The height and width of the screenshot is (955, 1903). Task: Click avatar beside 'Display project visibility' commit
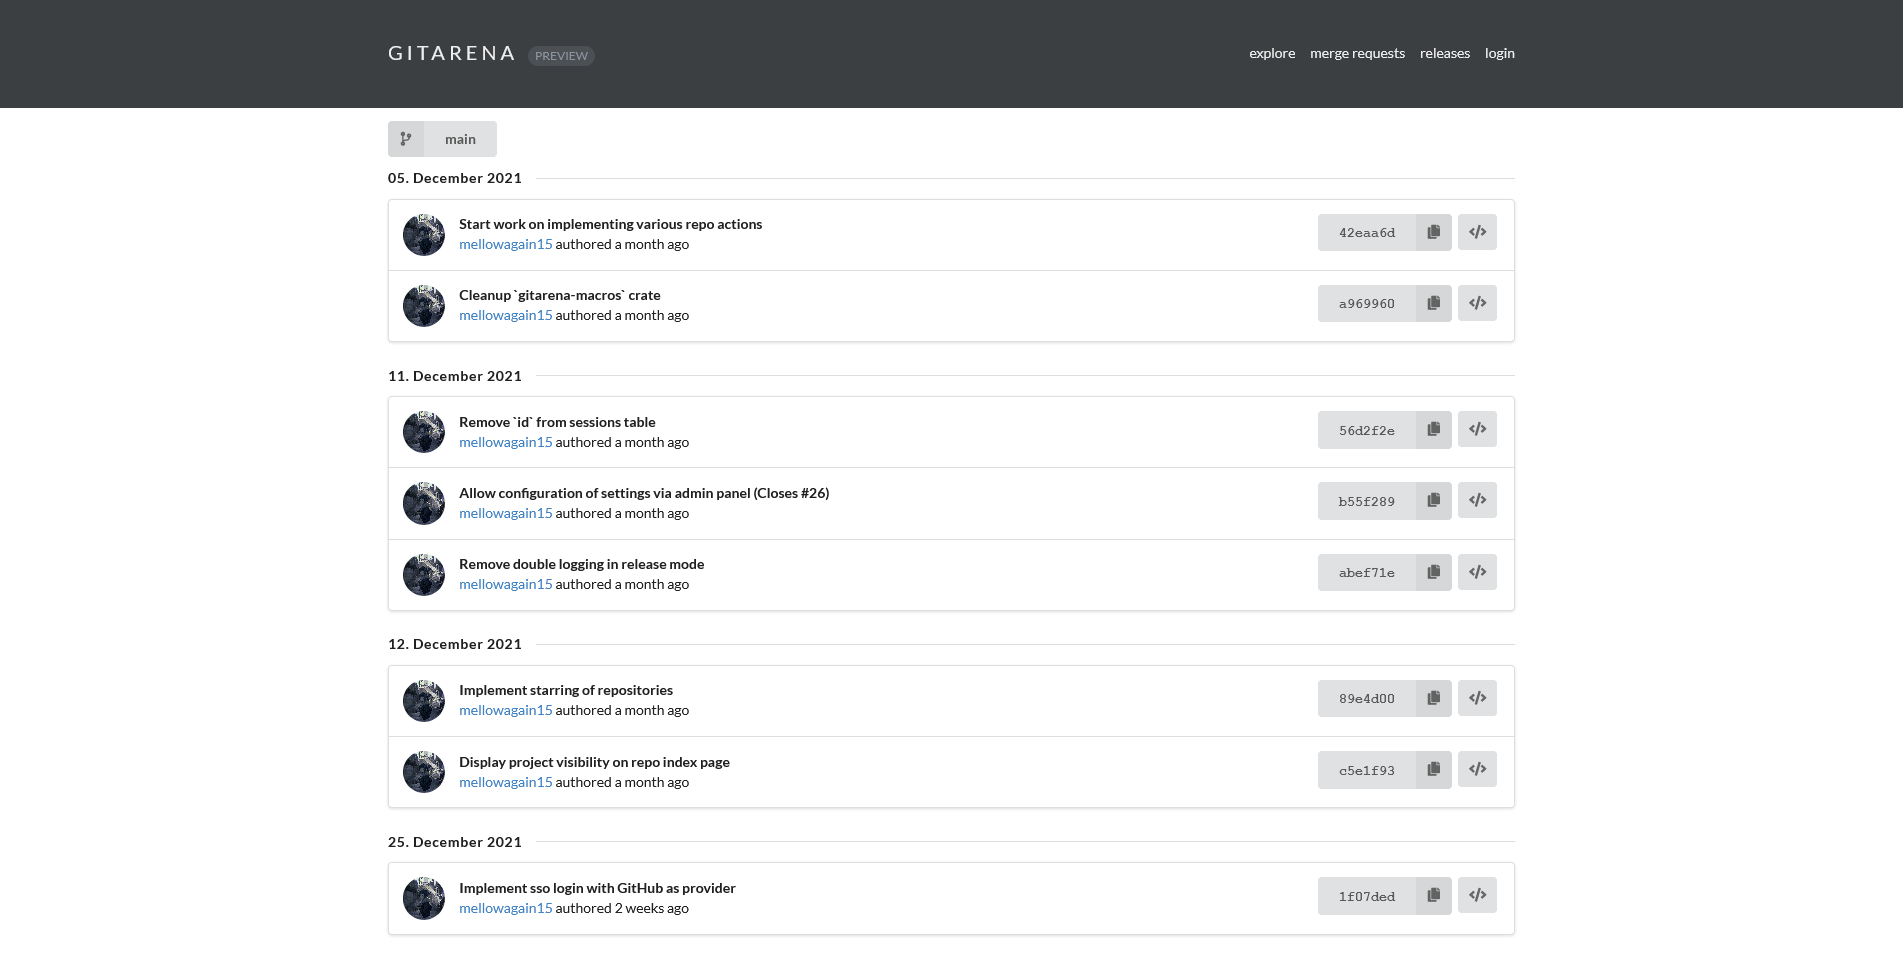pos(424,772)
